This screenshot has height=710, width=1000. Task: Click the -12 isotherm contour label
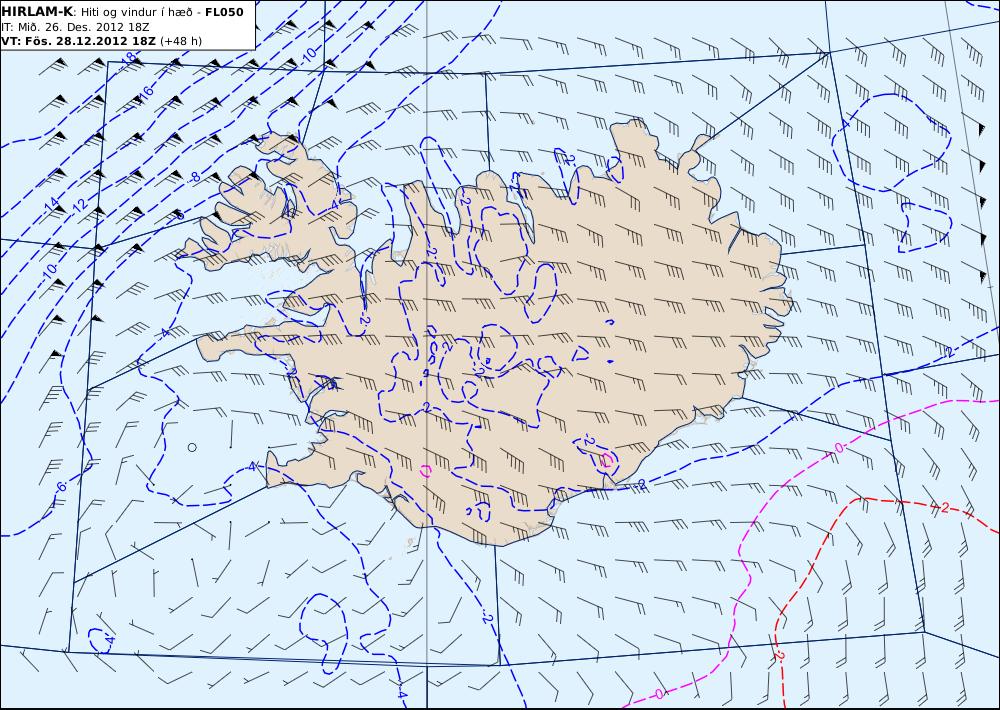click(78, 205)
